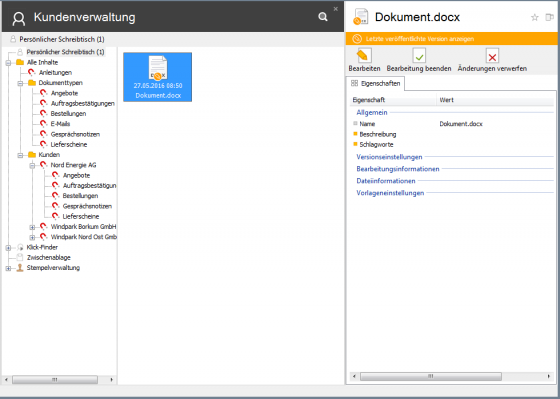Open the Zwischenablage item
Viewport: 560px width, 399px height.
tap(49, 258)
